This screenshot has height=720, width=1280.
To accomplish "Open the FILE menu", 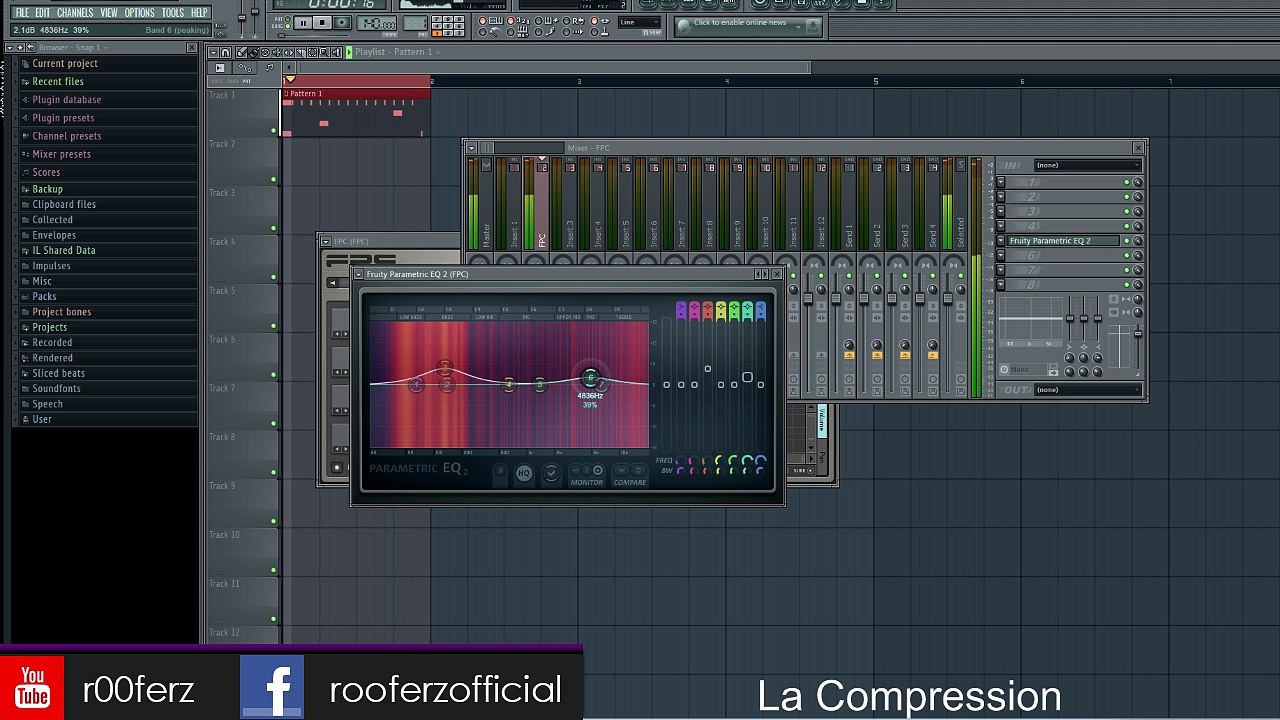I will (21, 13).
